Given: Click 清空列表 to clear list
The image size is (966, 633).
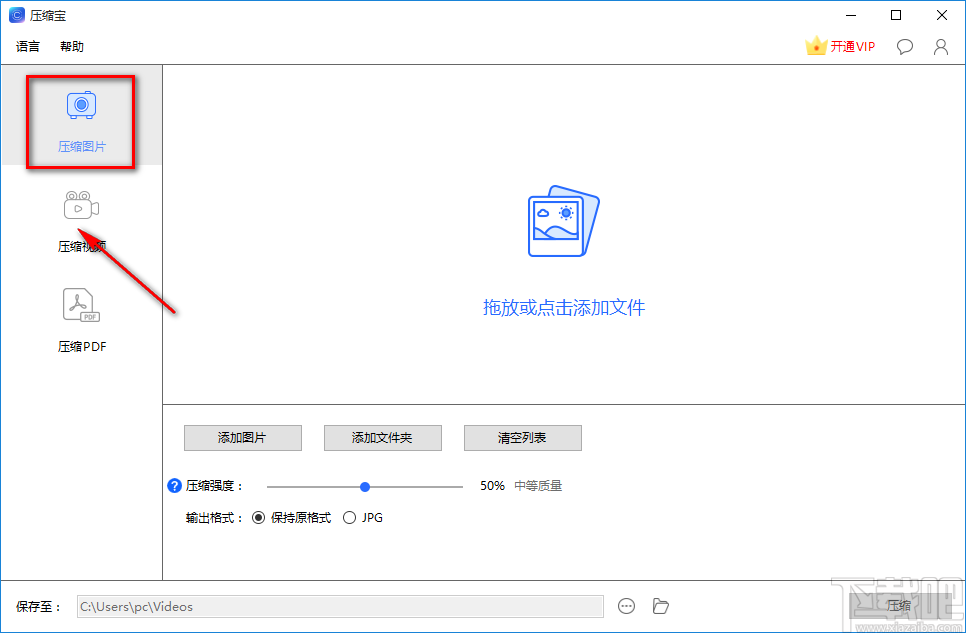Looking at the screenshot, I should (x=522, y=438).
